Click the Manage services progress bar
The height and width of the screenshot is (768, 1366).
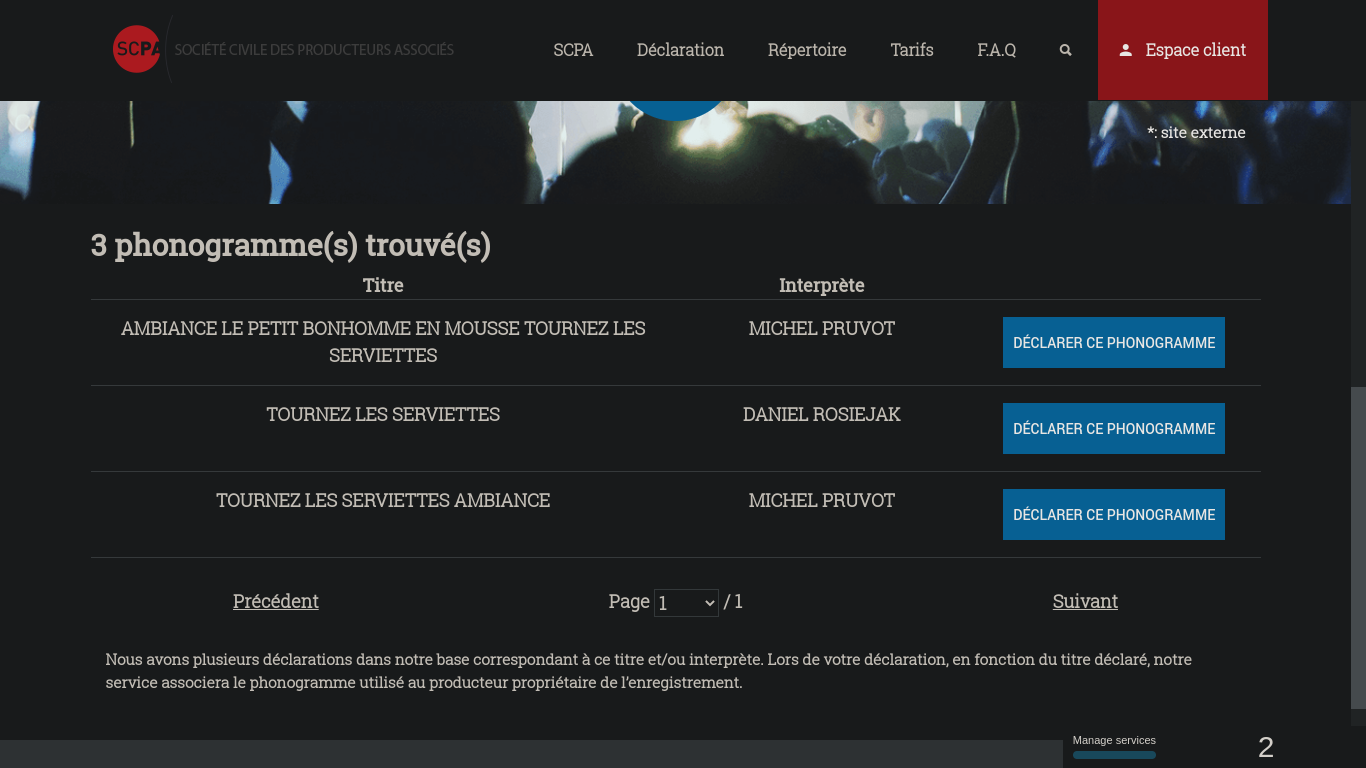(x=1114, y=755)
